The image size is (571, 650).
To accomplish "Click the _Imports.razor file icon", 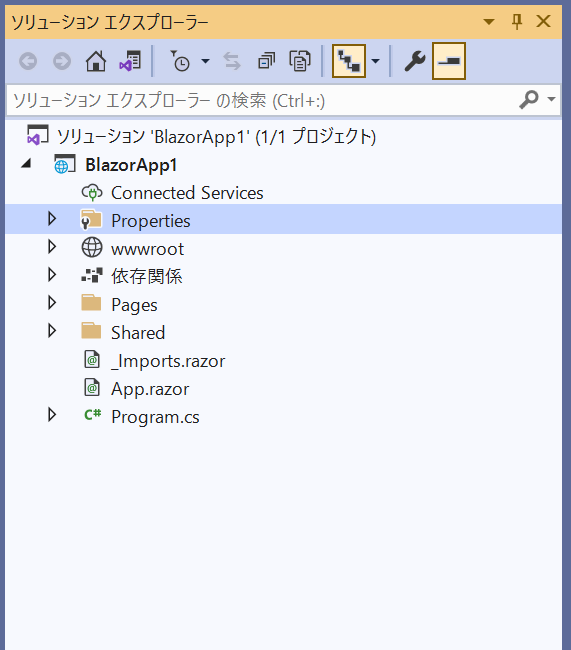I will (92, 359).
